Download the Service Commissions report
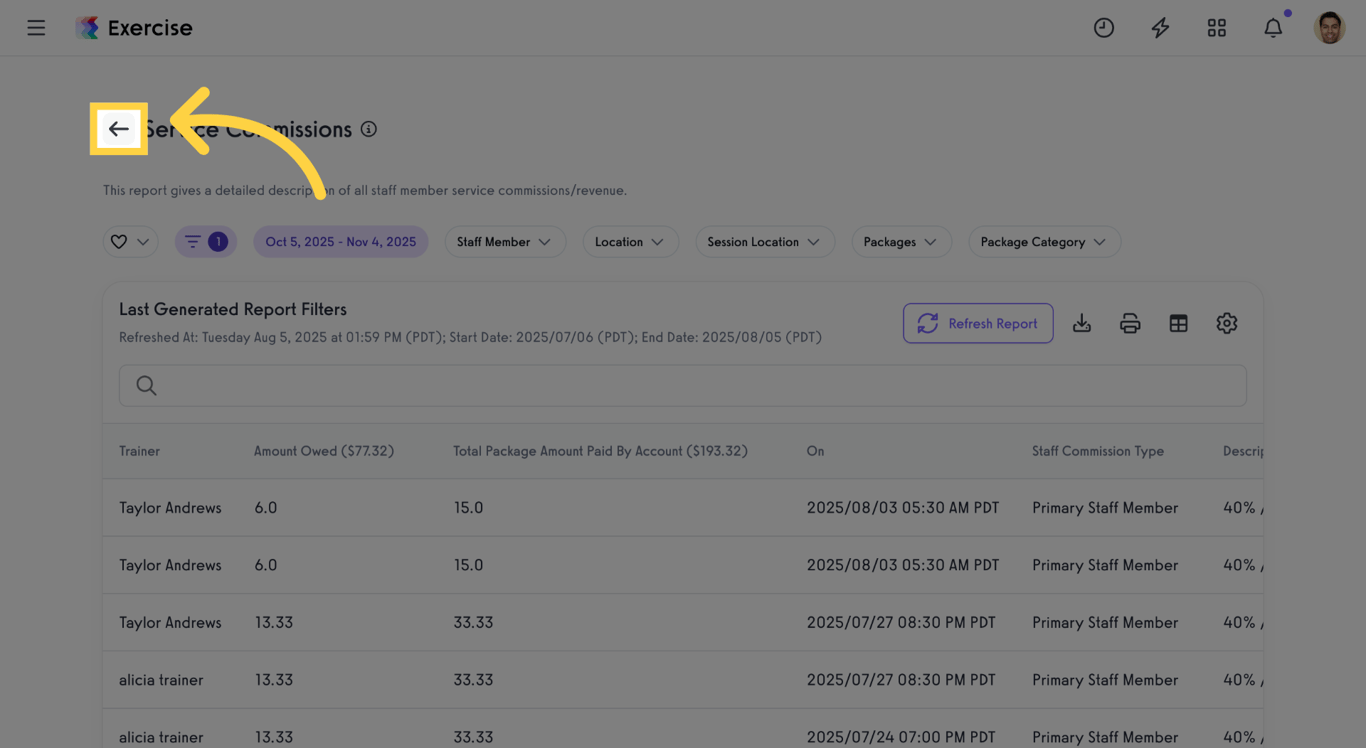 (1081, 323)
